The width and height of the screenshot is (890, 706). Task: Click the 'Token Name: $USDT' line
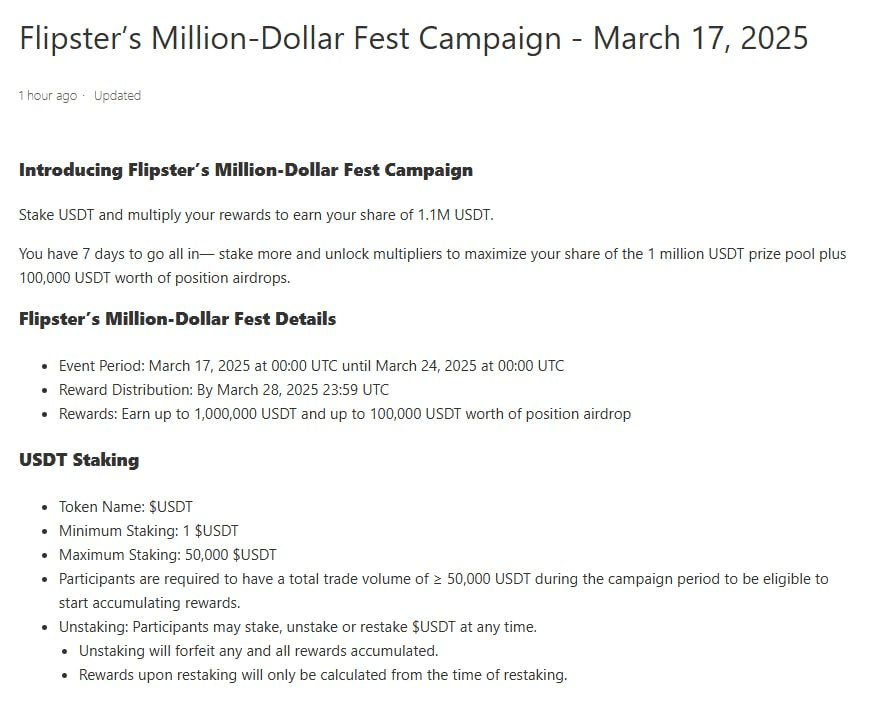[125, 506]
